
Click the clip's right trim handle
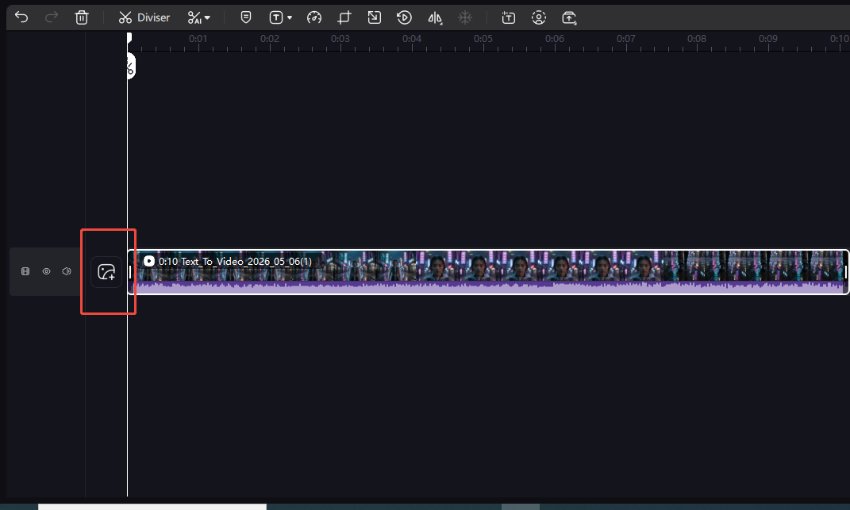tap(846, 272)
